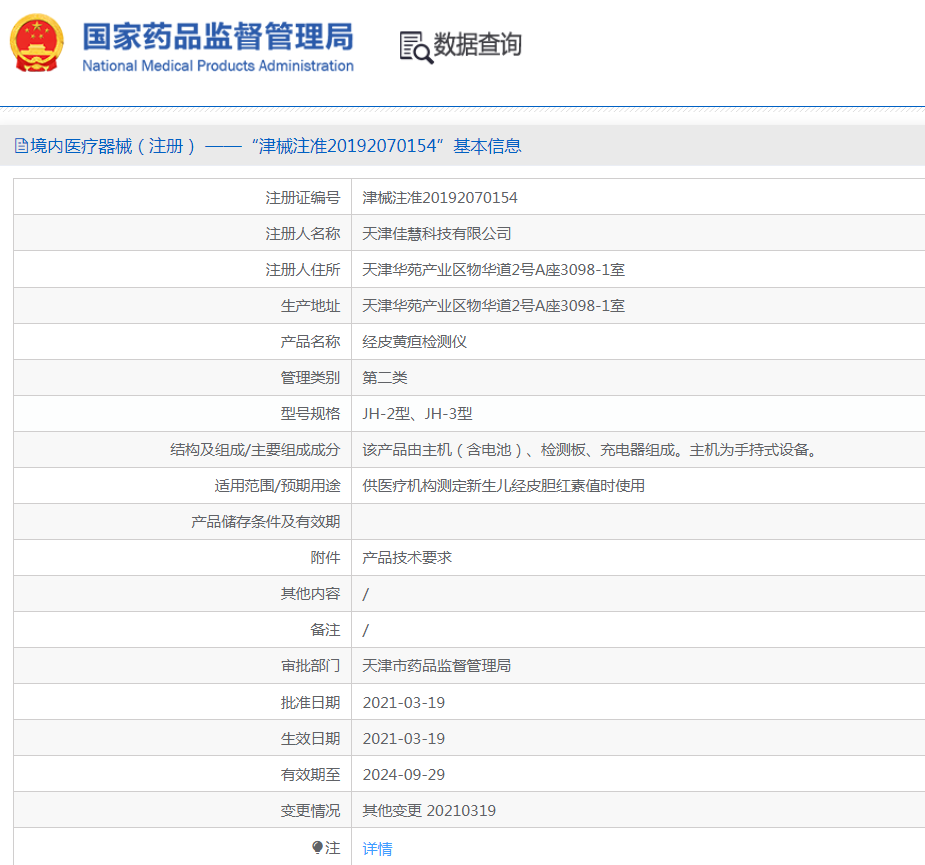Viewport: 925px width, 865px height.
Task: Select product name 经皮黄疸检测仪
Action: coord(414,342)
